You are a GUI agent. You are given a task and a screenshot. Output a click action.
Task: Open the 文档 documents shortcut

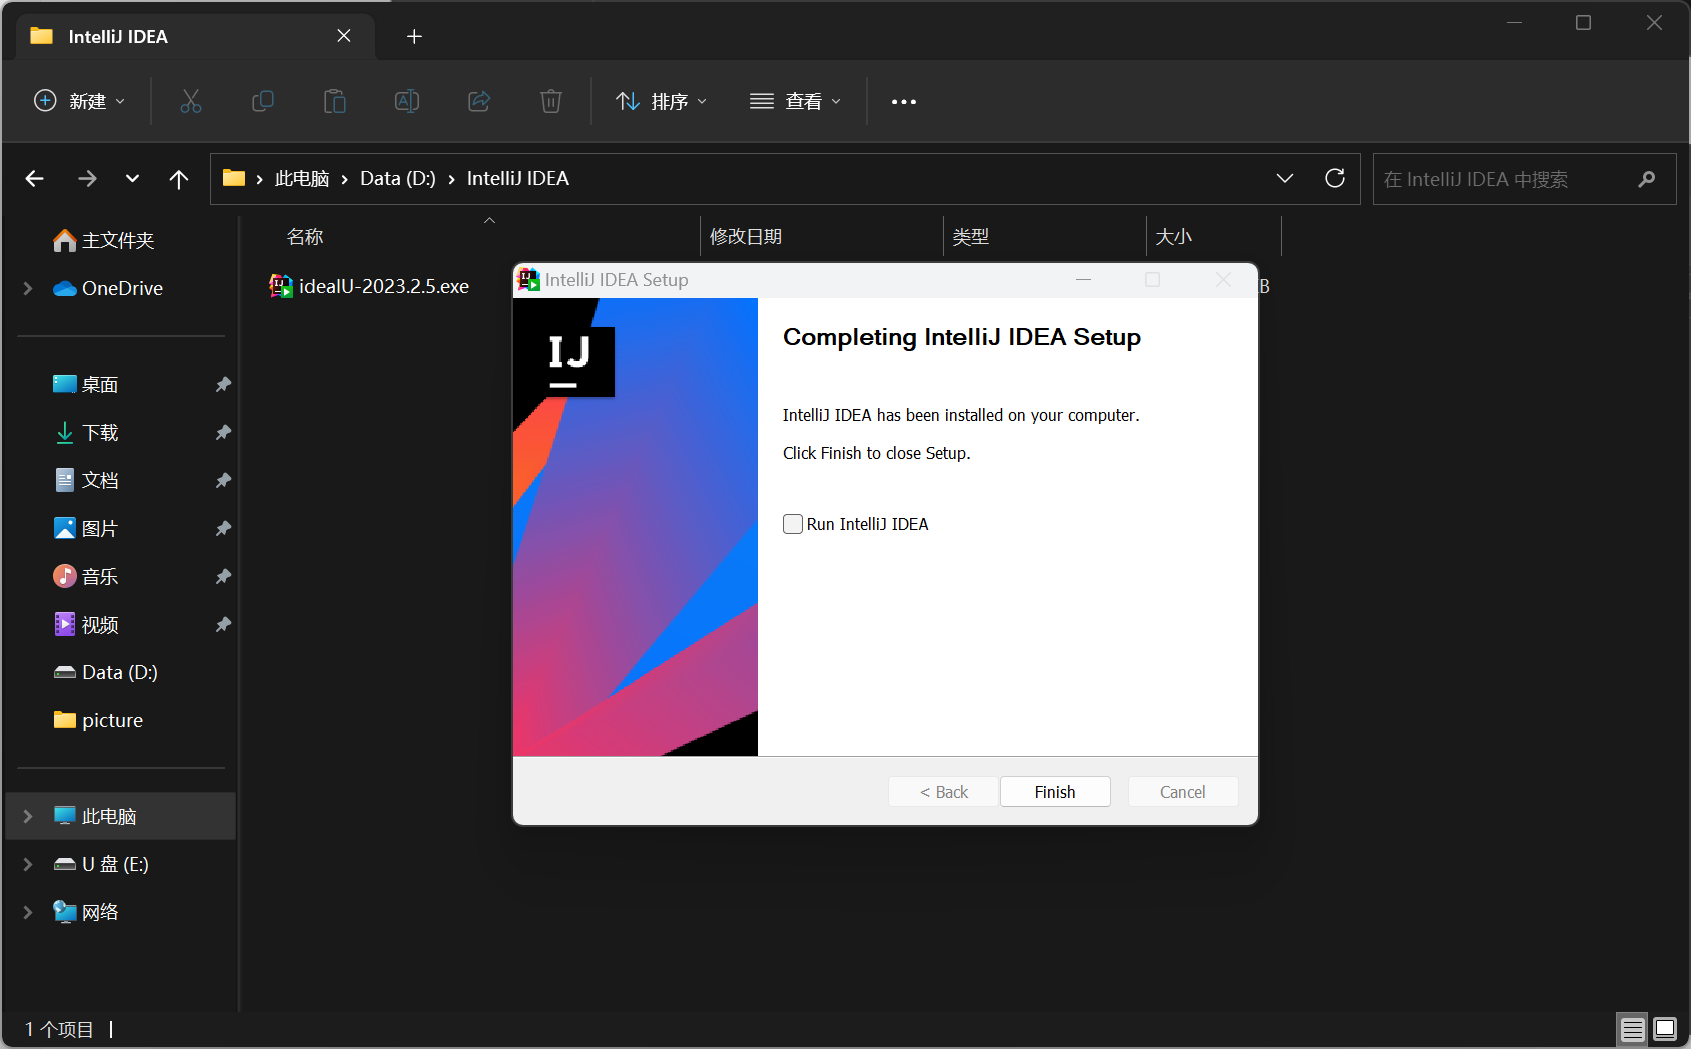(86, 480)
